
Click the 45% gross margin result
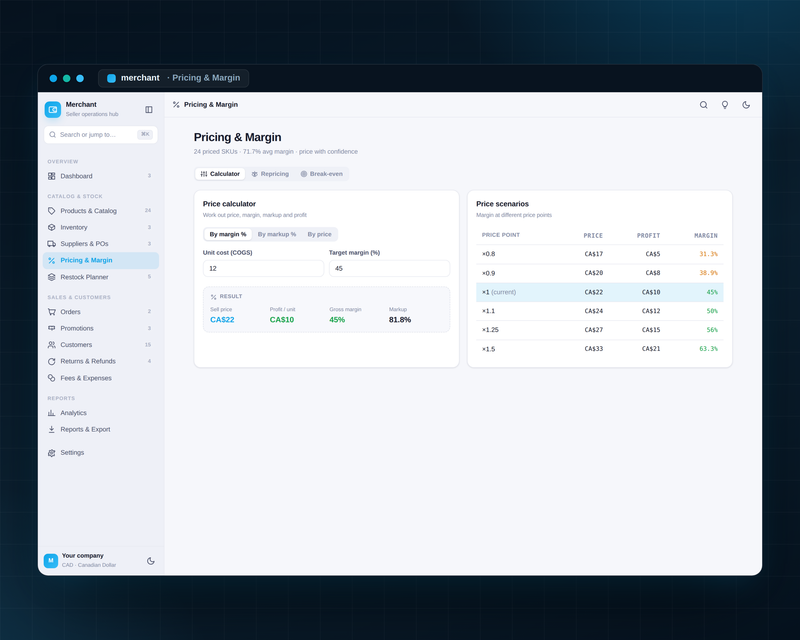tap(337, 320)
